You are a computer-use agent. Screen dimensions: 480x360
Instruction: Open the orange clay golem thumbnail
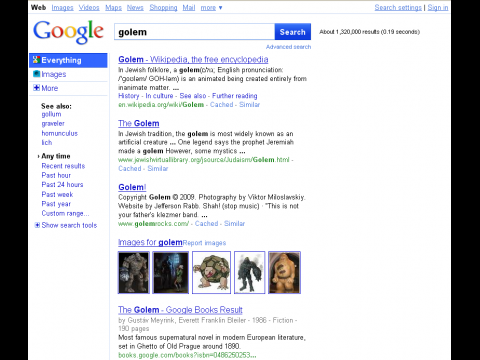point(284,273)
